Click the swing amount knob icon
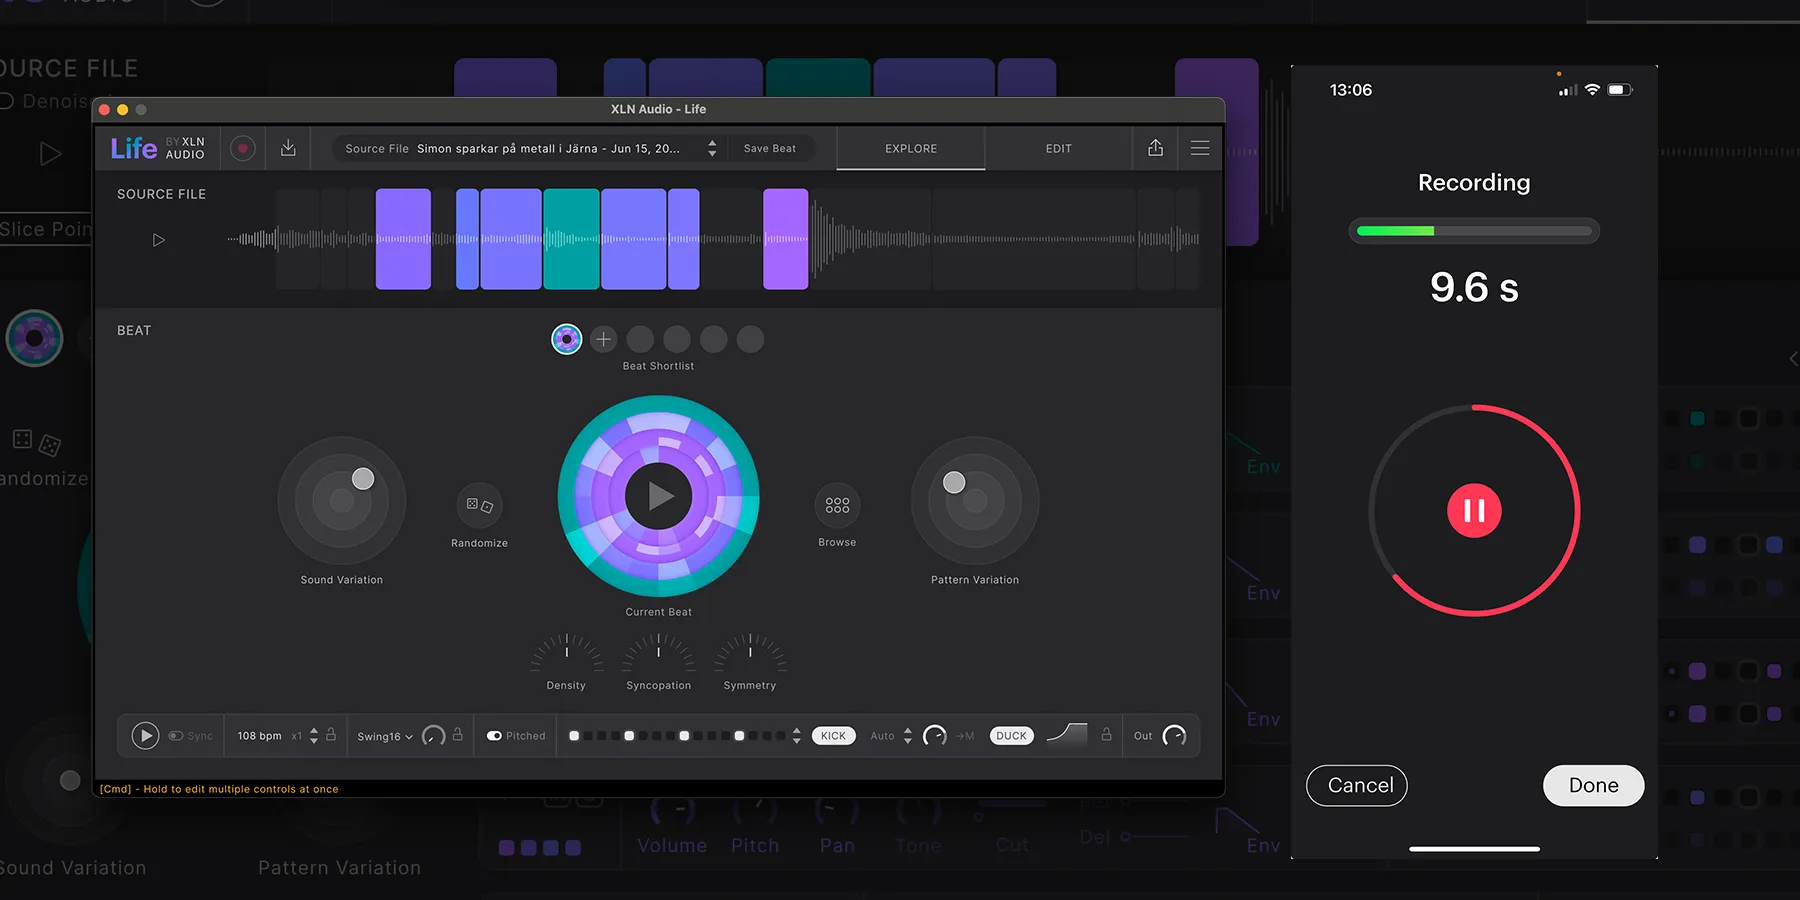Viewport: 1800px width, 900px height. point(433,736)
